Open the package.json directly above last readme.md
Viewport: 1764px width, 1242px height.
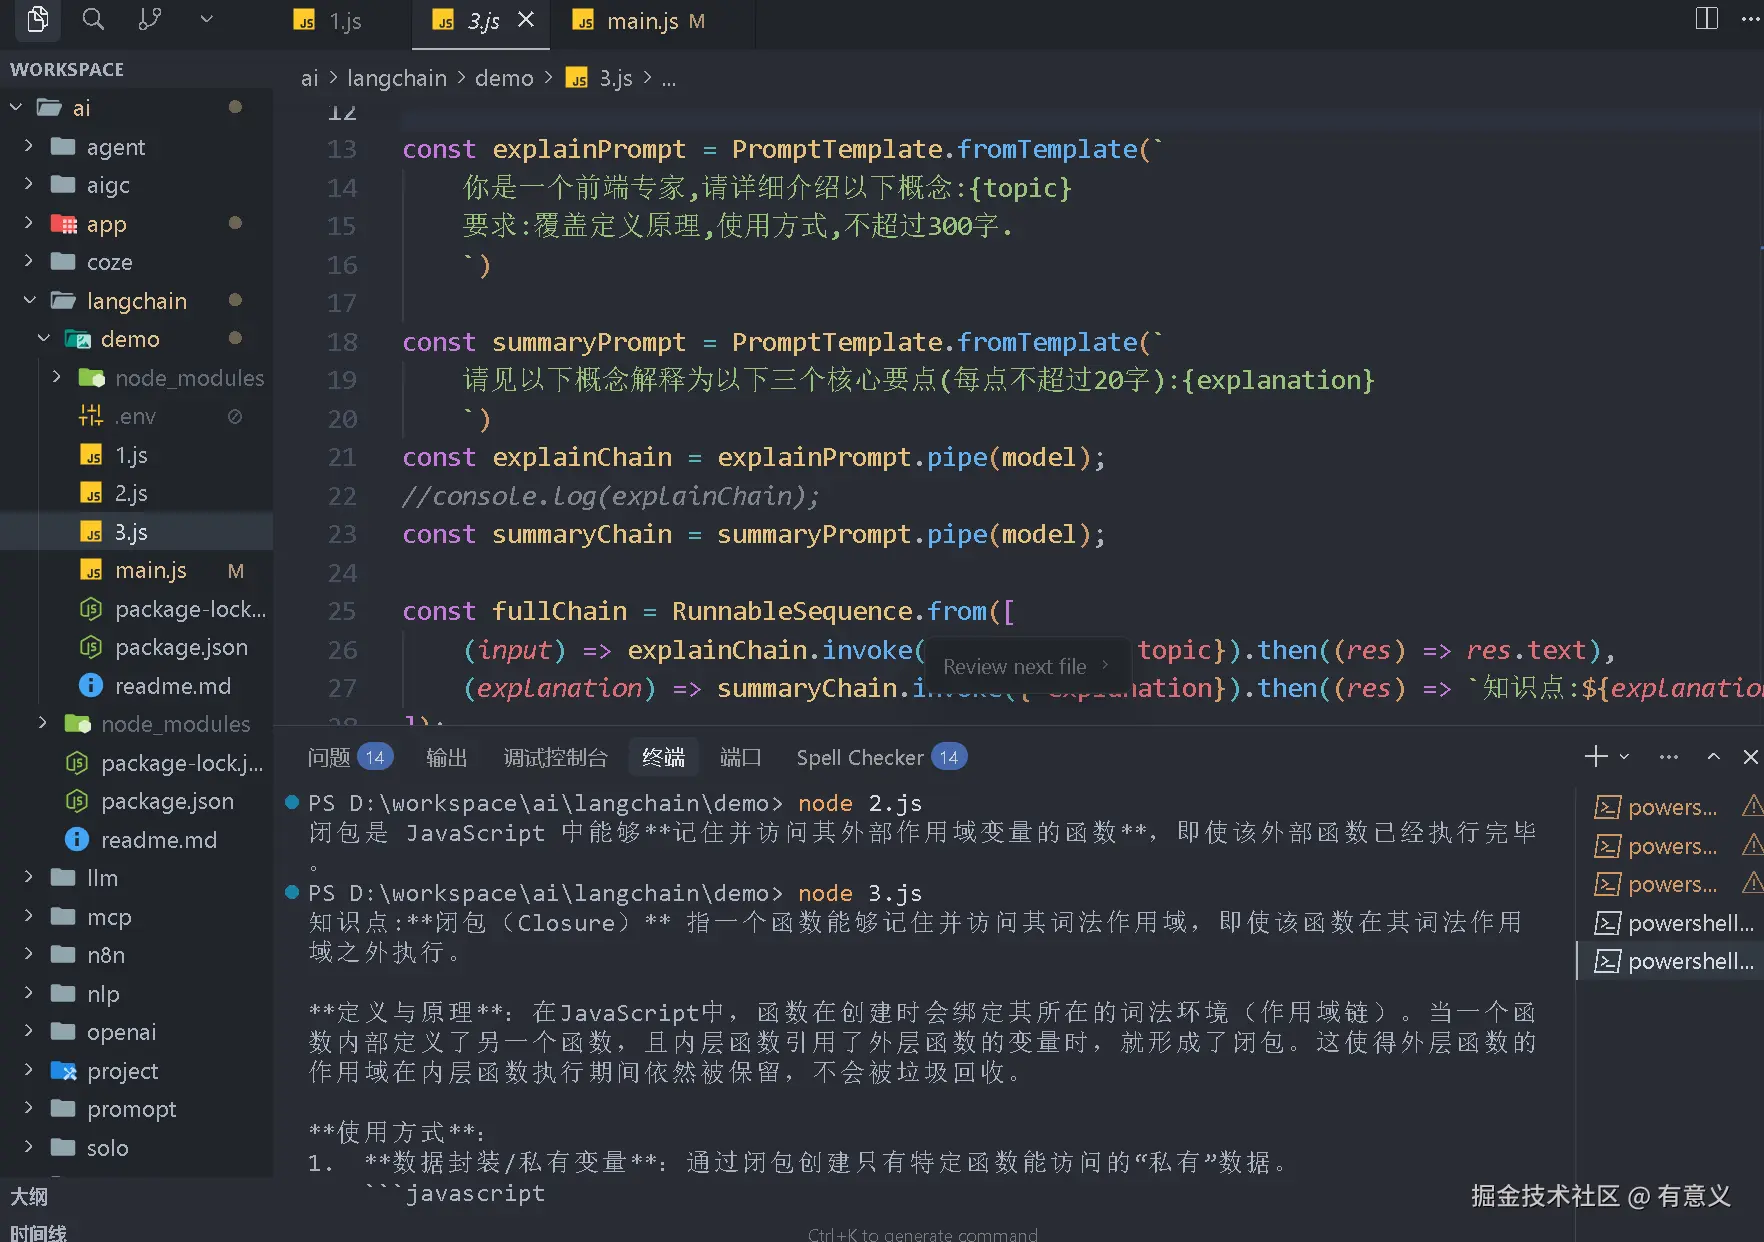point(136,801)
